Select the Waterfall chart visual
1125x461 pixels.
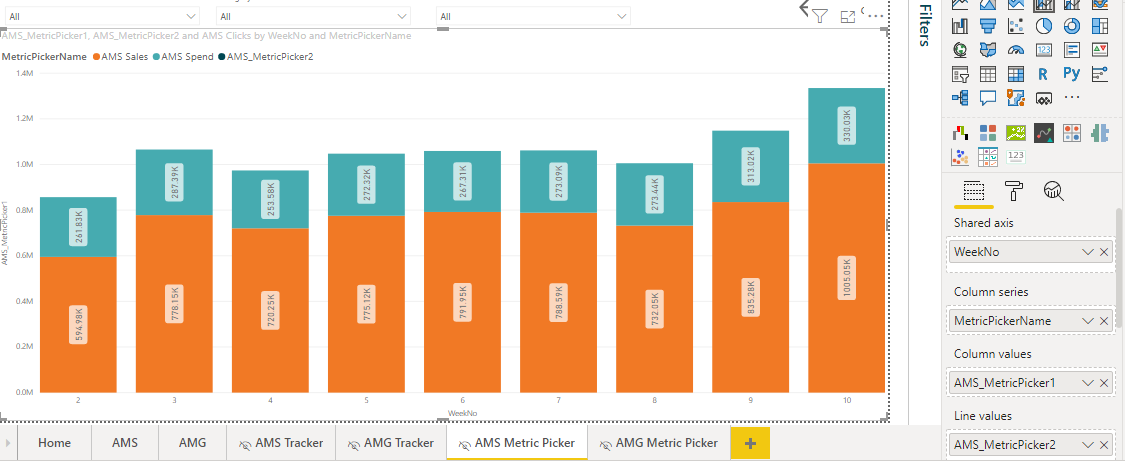(960, 27)
